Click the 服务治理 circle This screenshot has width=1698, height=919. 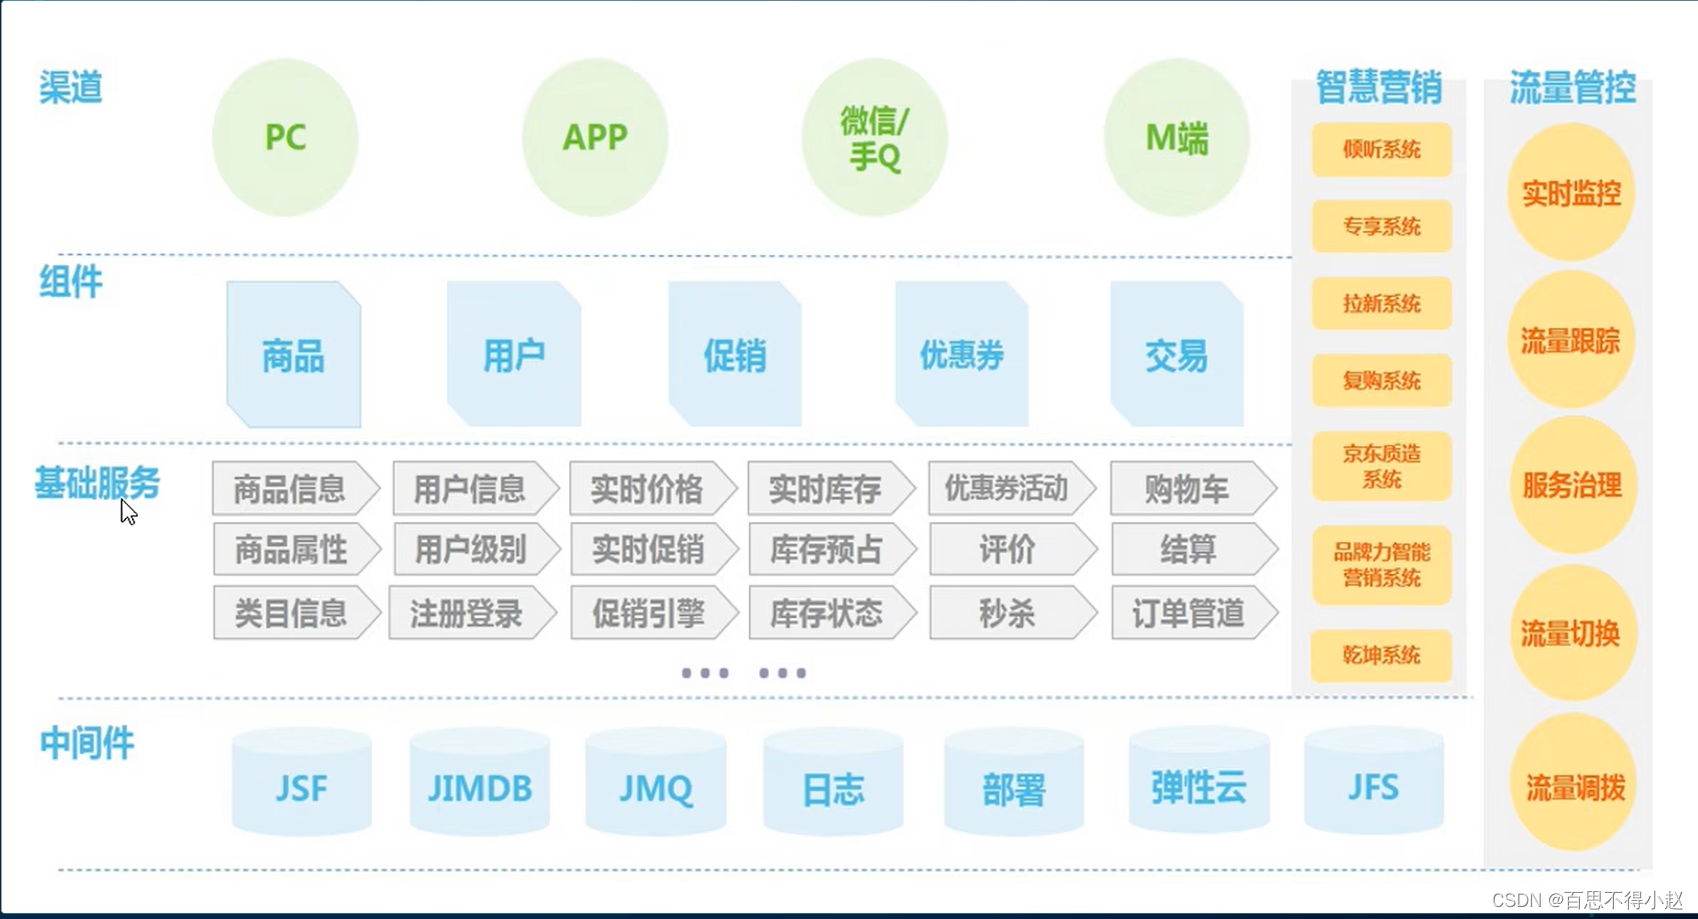(x=1572, y=486)
